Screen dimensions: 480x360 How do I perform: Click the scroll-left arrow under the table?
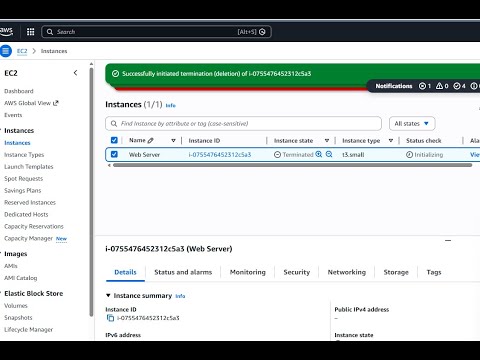point(109,165)
